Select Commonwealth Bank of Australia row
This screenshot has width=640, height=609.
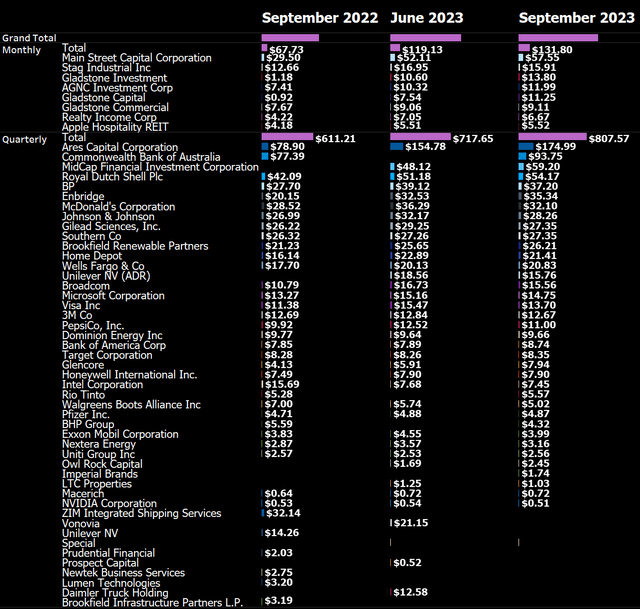(141, 157)
